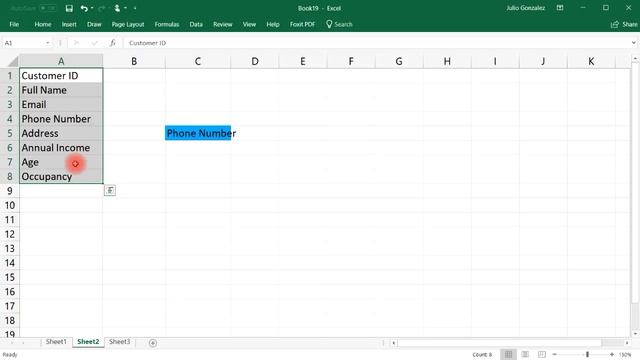Open Customize Quick Access Toolbar dropdown
This screenshot has height=360, width=640.
pos(135,8)
